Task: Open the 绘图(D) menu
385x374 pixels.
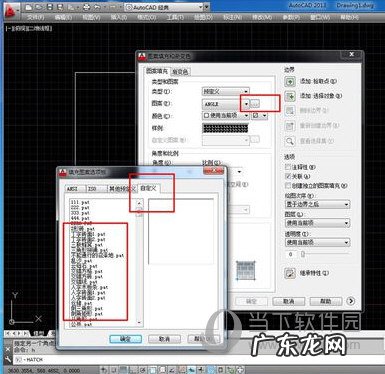Action: 203,17
